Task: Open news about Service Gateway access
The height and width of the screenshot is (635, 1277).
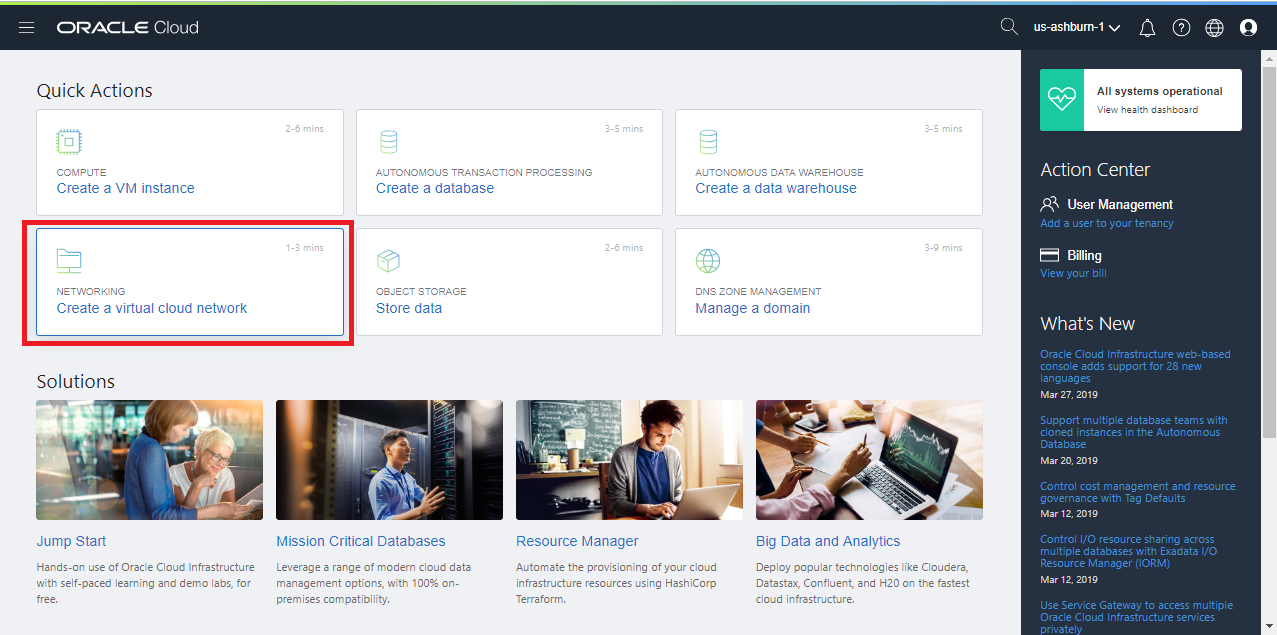Action: point(1136,617)
